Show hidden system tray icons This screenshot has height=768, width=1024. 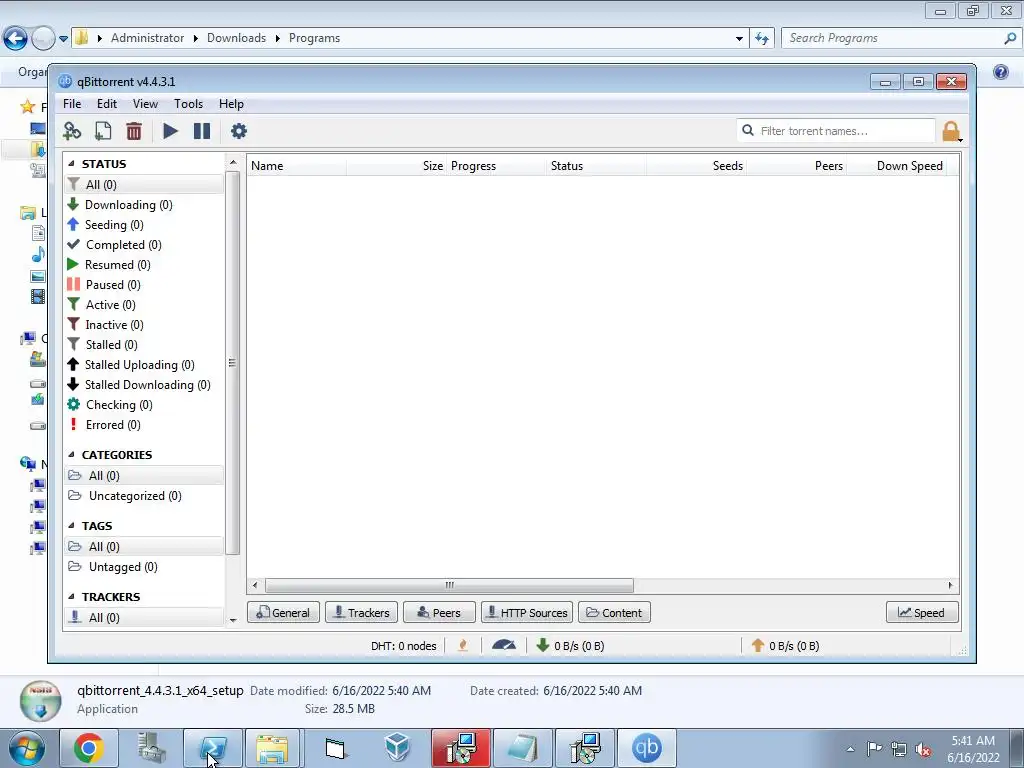pyautogui.click(x=850, y=749)
